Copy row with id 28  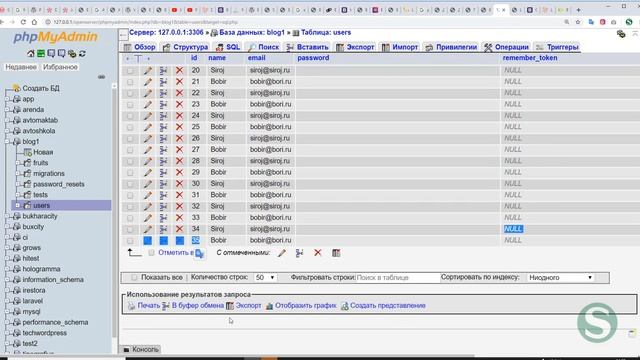pyautogui.click(x=163, y=161)
